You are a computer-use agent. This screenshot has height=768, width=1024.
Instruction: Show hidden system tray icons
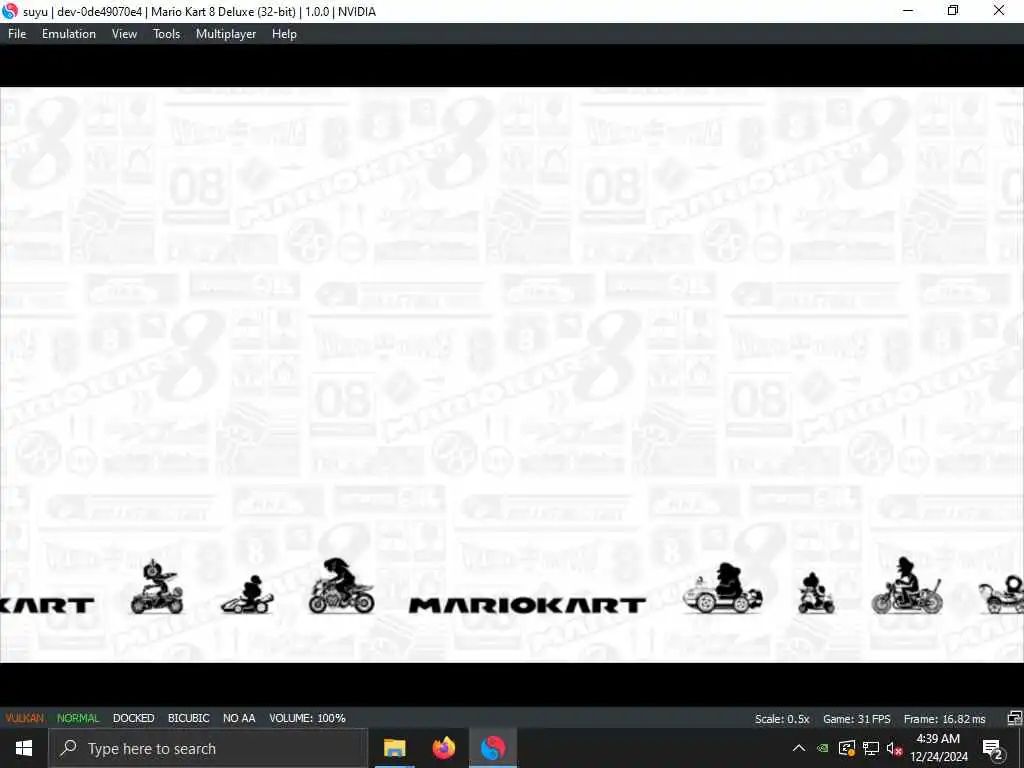coord(799,748)
